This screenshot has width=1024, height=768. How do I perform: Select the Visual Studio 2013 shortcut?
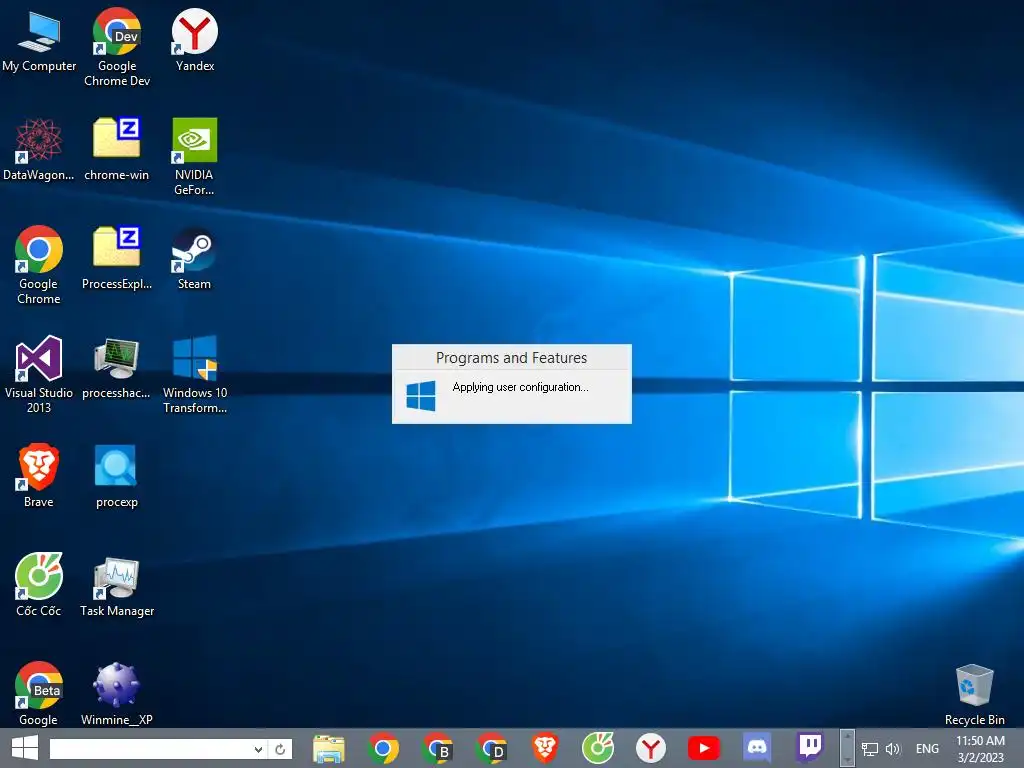click(x=39, y=374)
